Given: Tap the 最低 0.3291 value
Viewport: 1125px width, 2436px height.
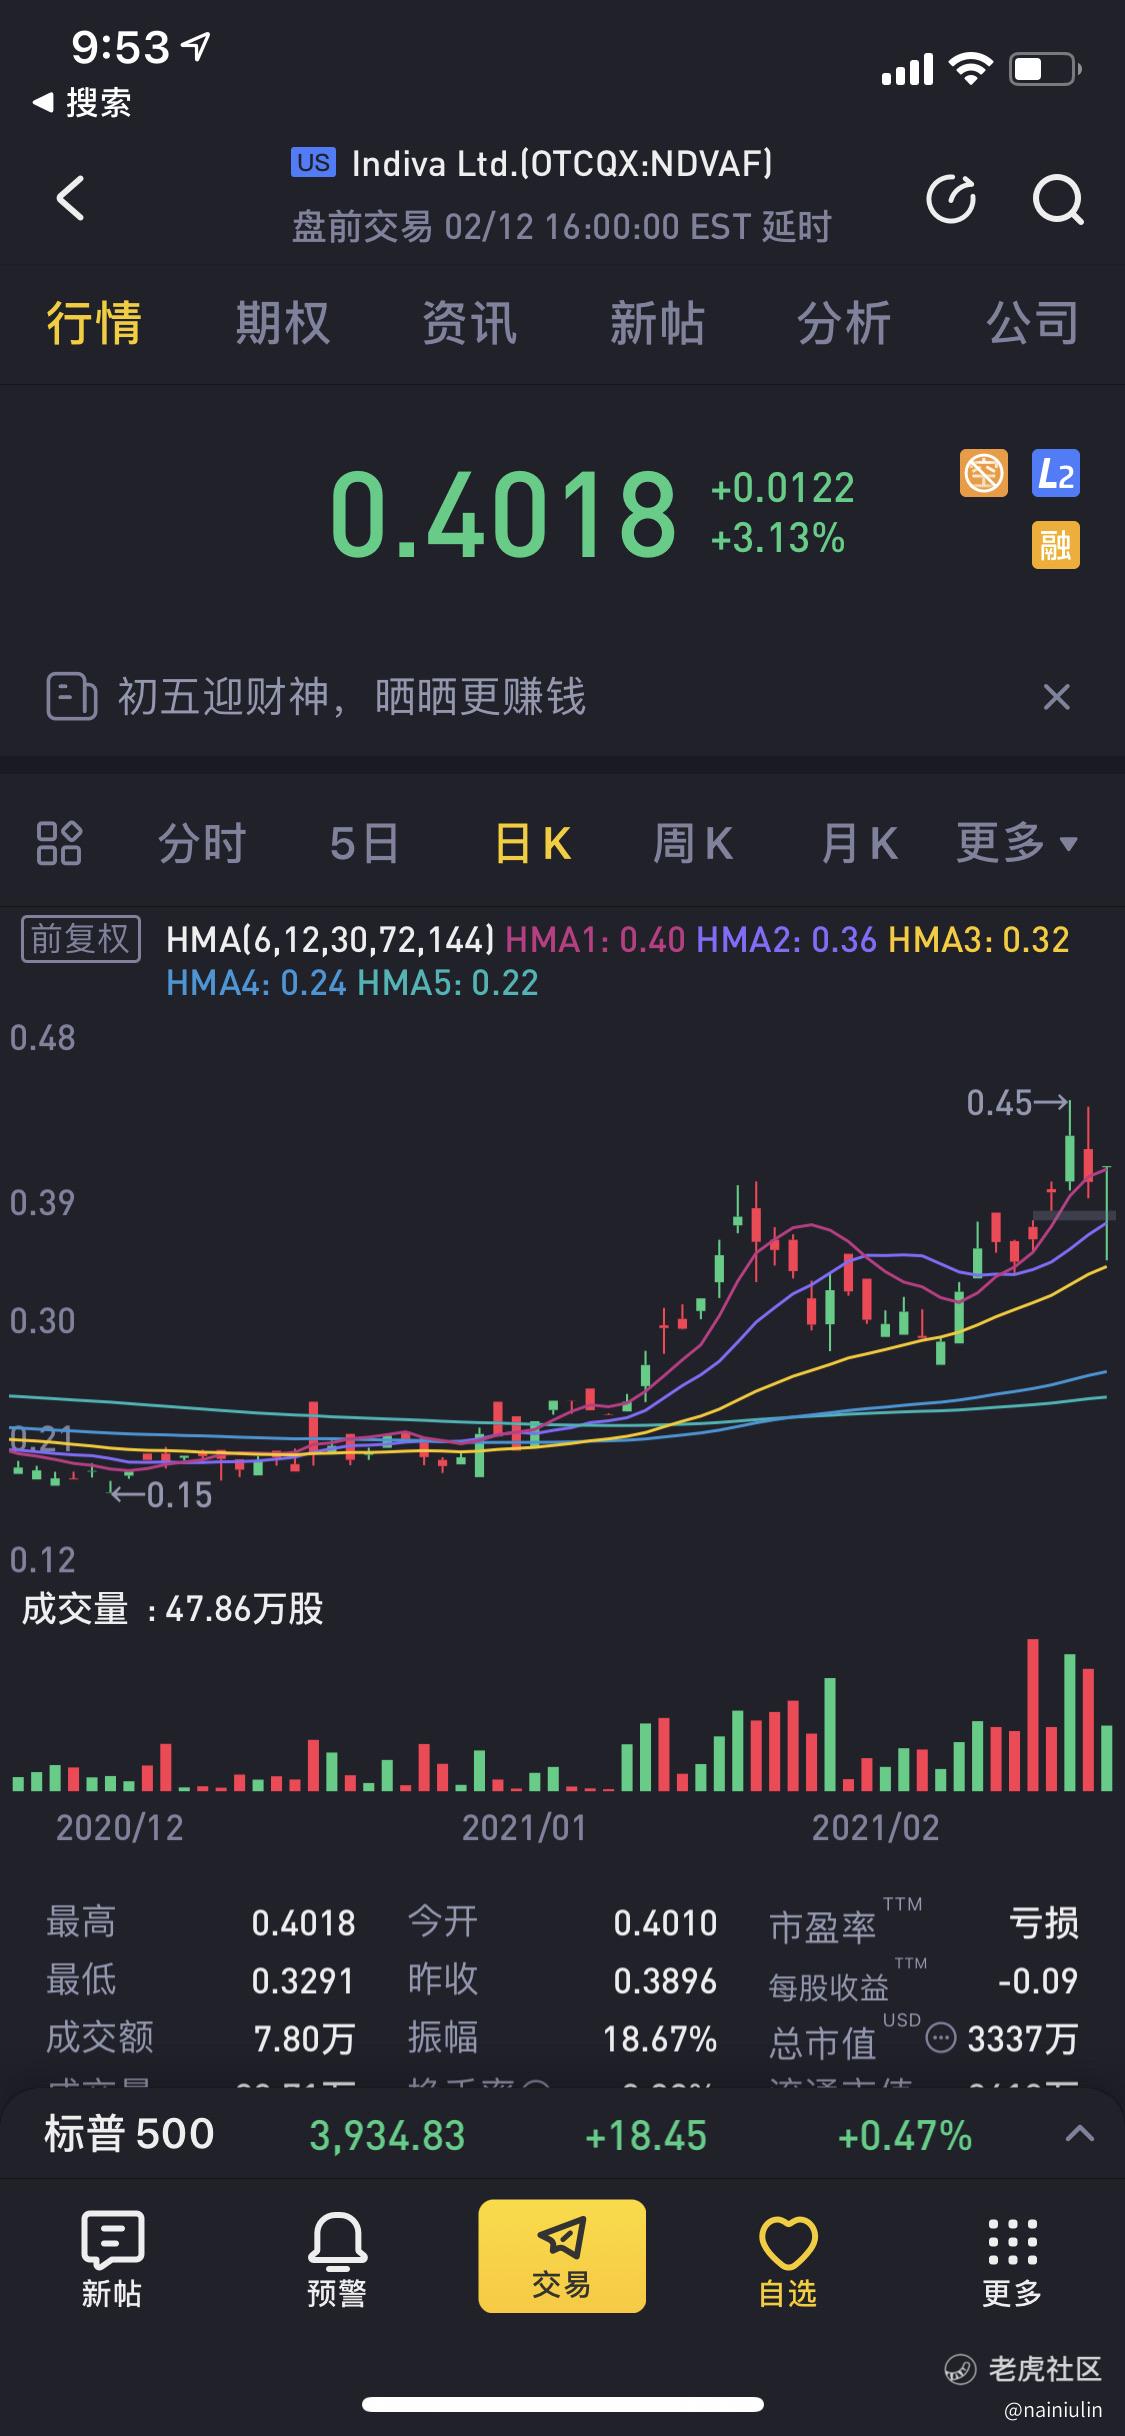Looking at the screenshot, I should 303,1980.
